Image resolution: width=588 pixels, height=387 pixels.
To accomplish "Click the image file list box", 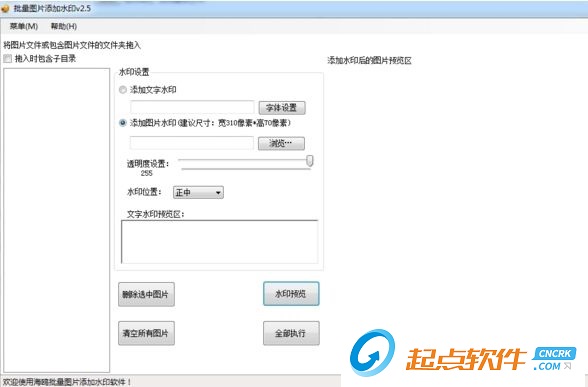I will pos(57,220).
